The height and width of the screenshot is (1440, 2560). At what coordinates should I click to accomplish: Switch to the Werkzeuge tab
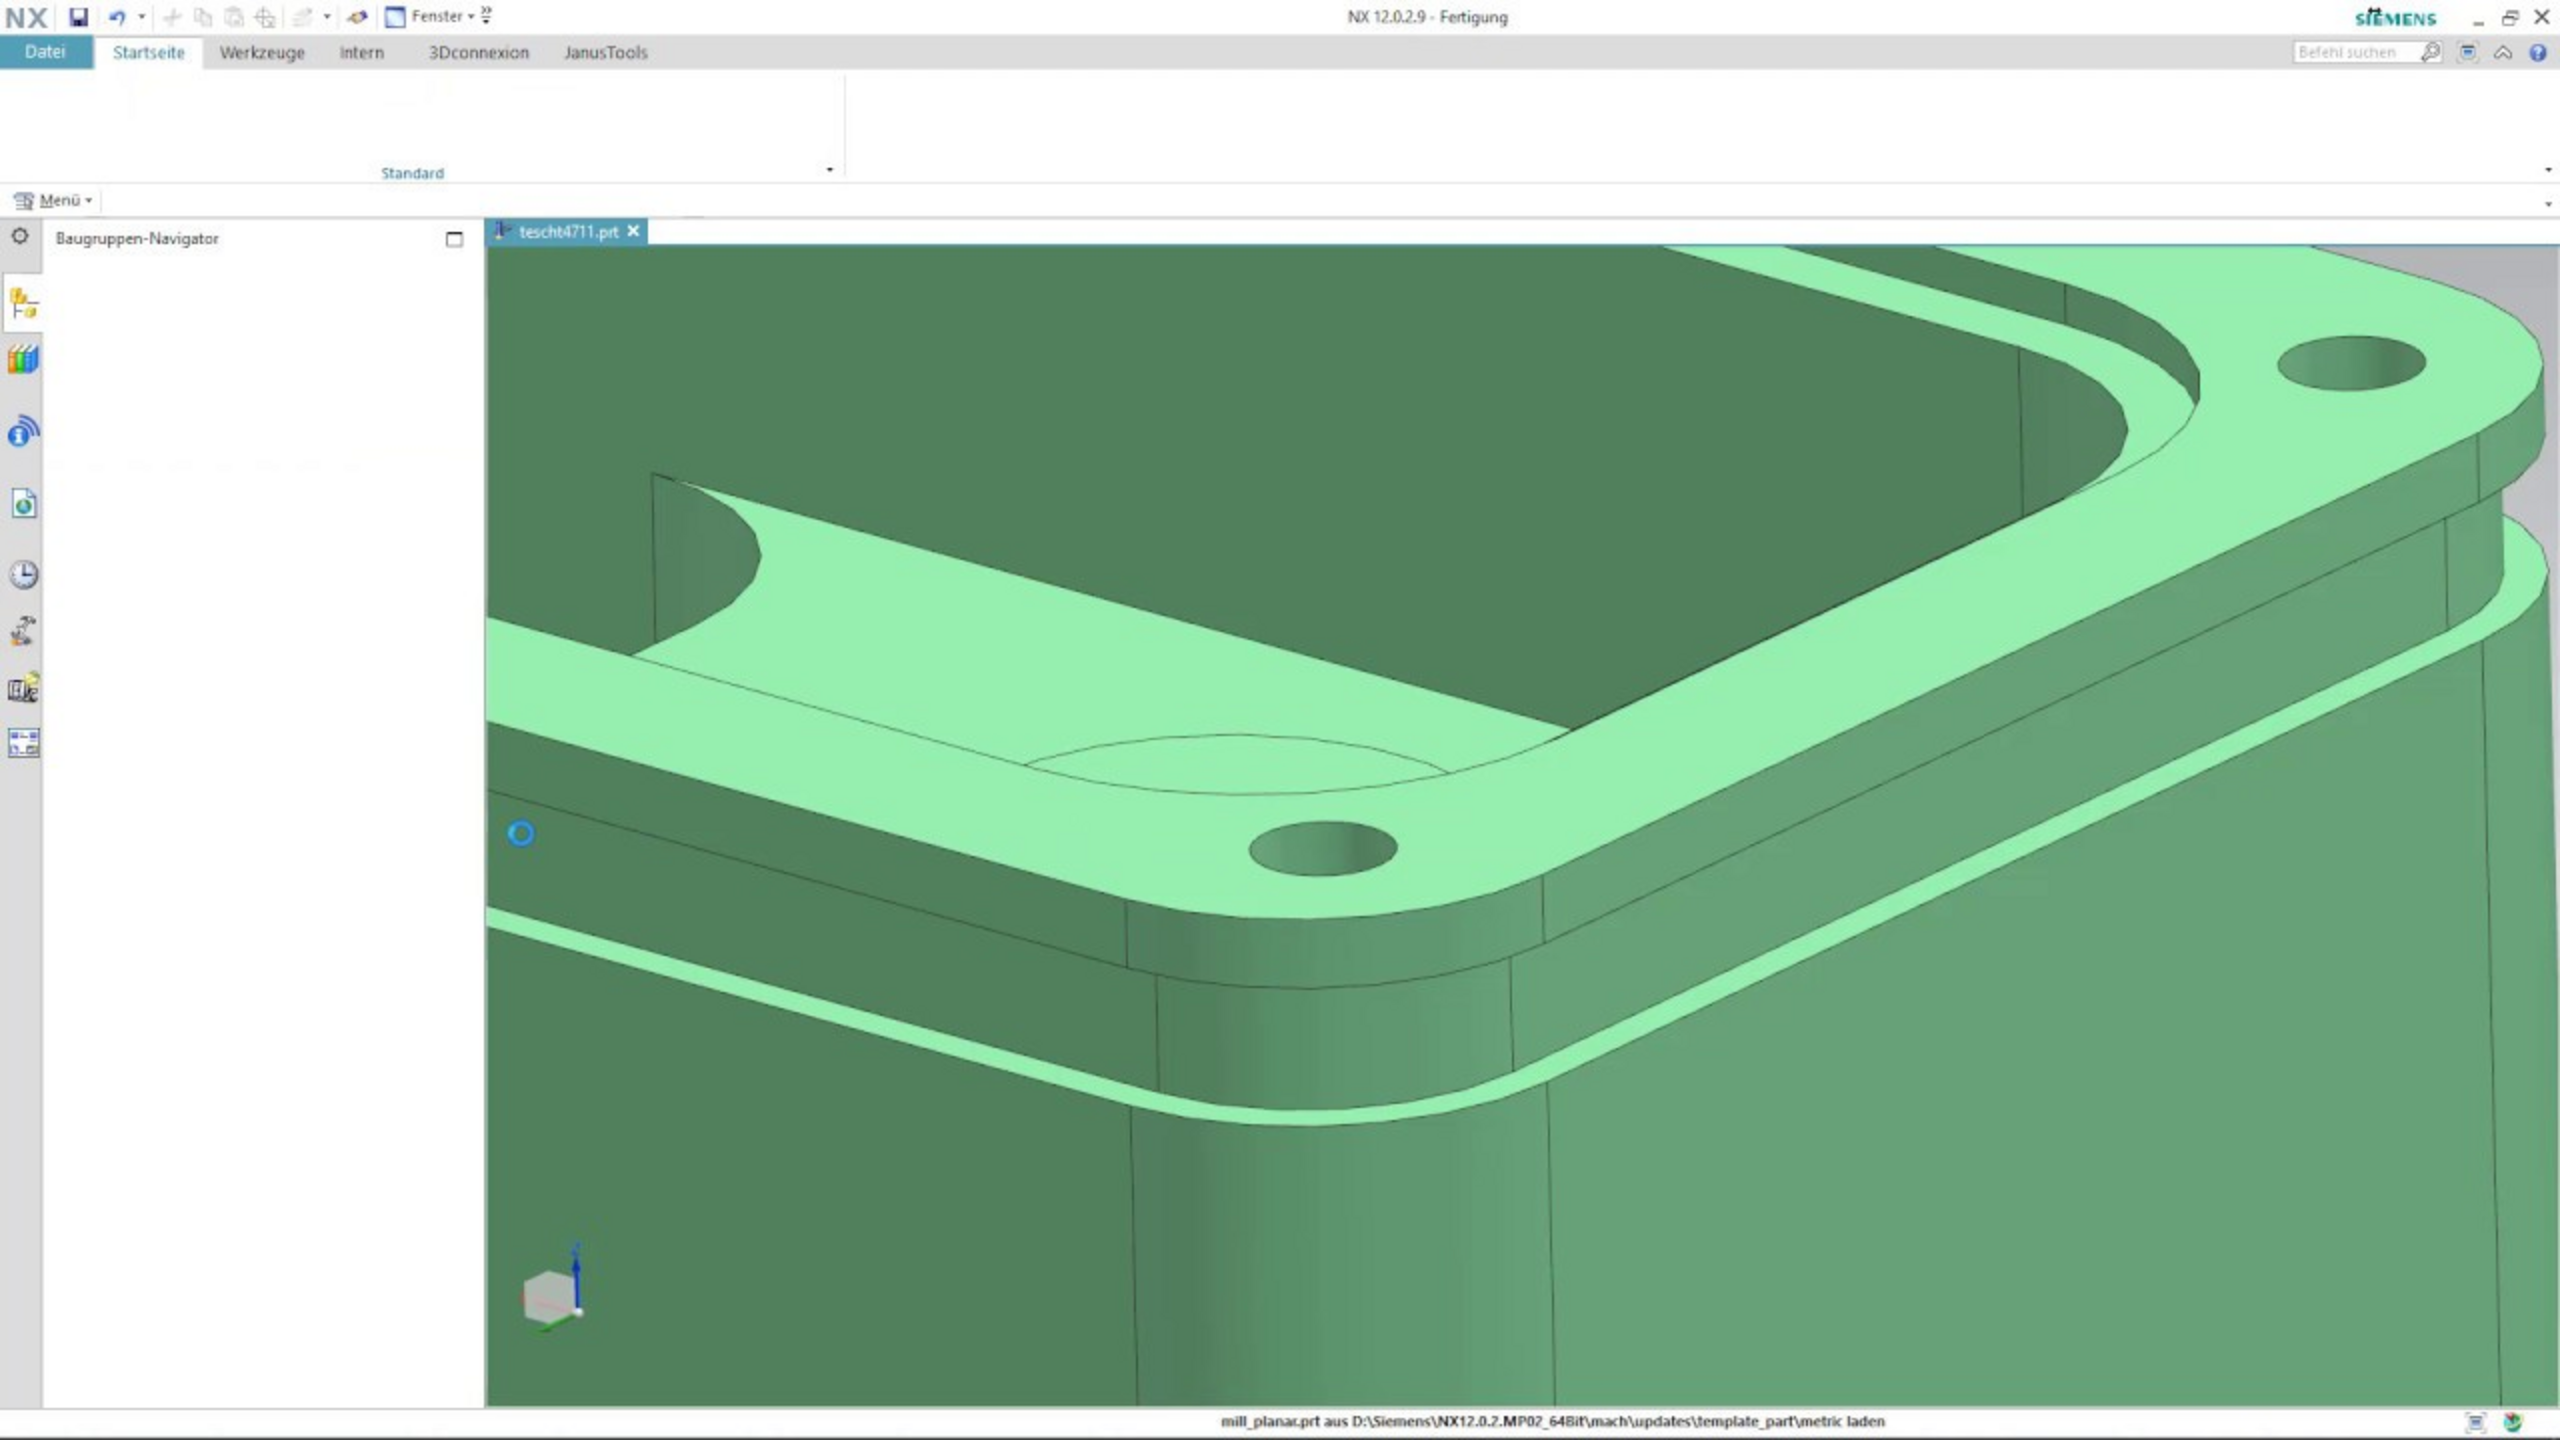[x=262, y=52]
